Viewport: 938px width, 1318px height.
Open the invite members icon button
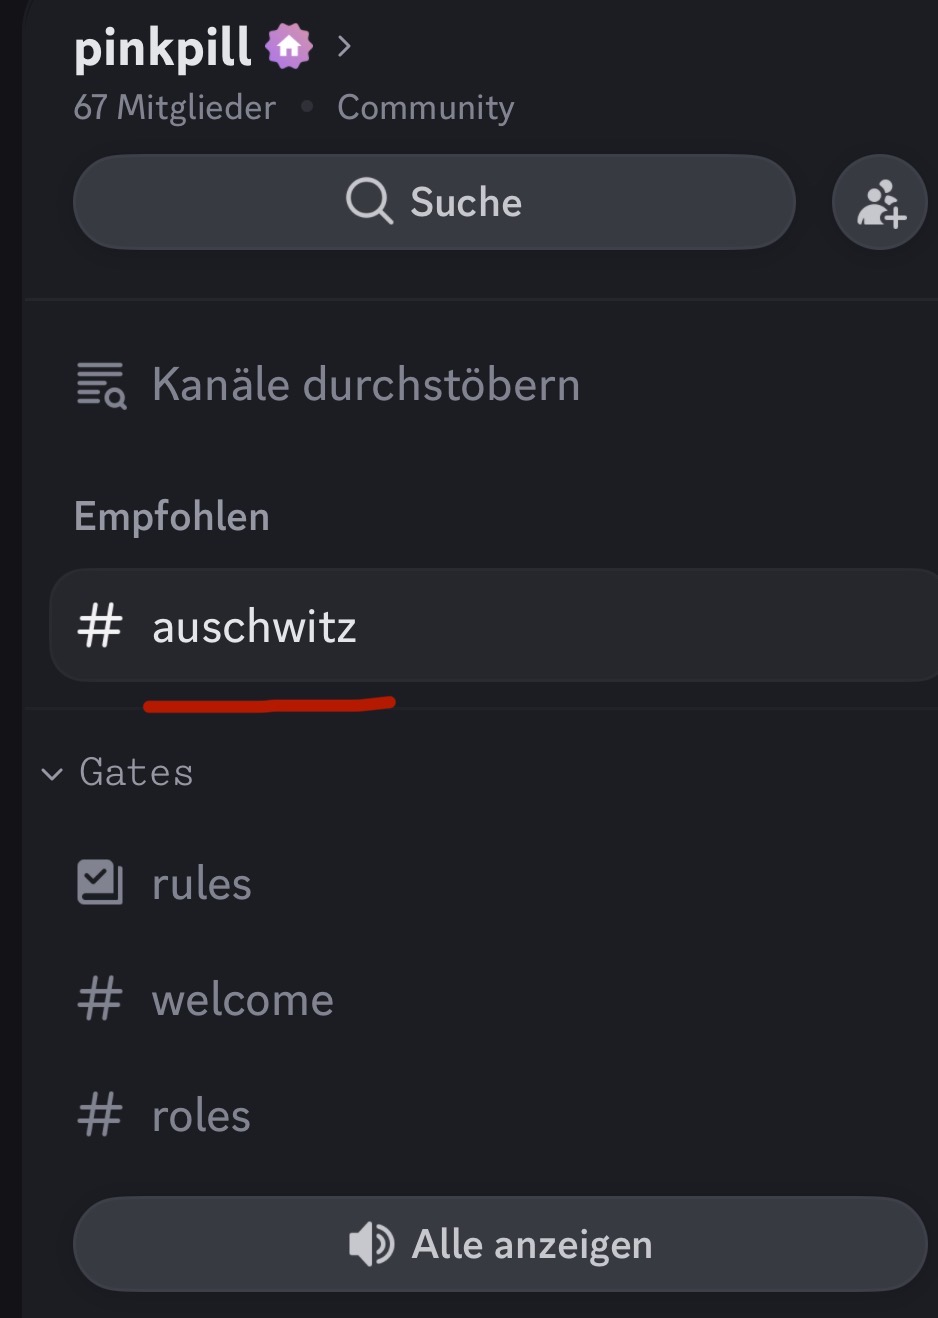click(x=880, y=202)
